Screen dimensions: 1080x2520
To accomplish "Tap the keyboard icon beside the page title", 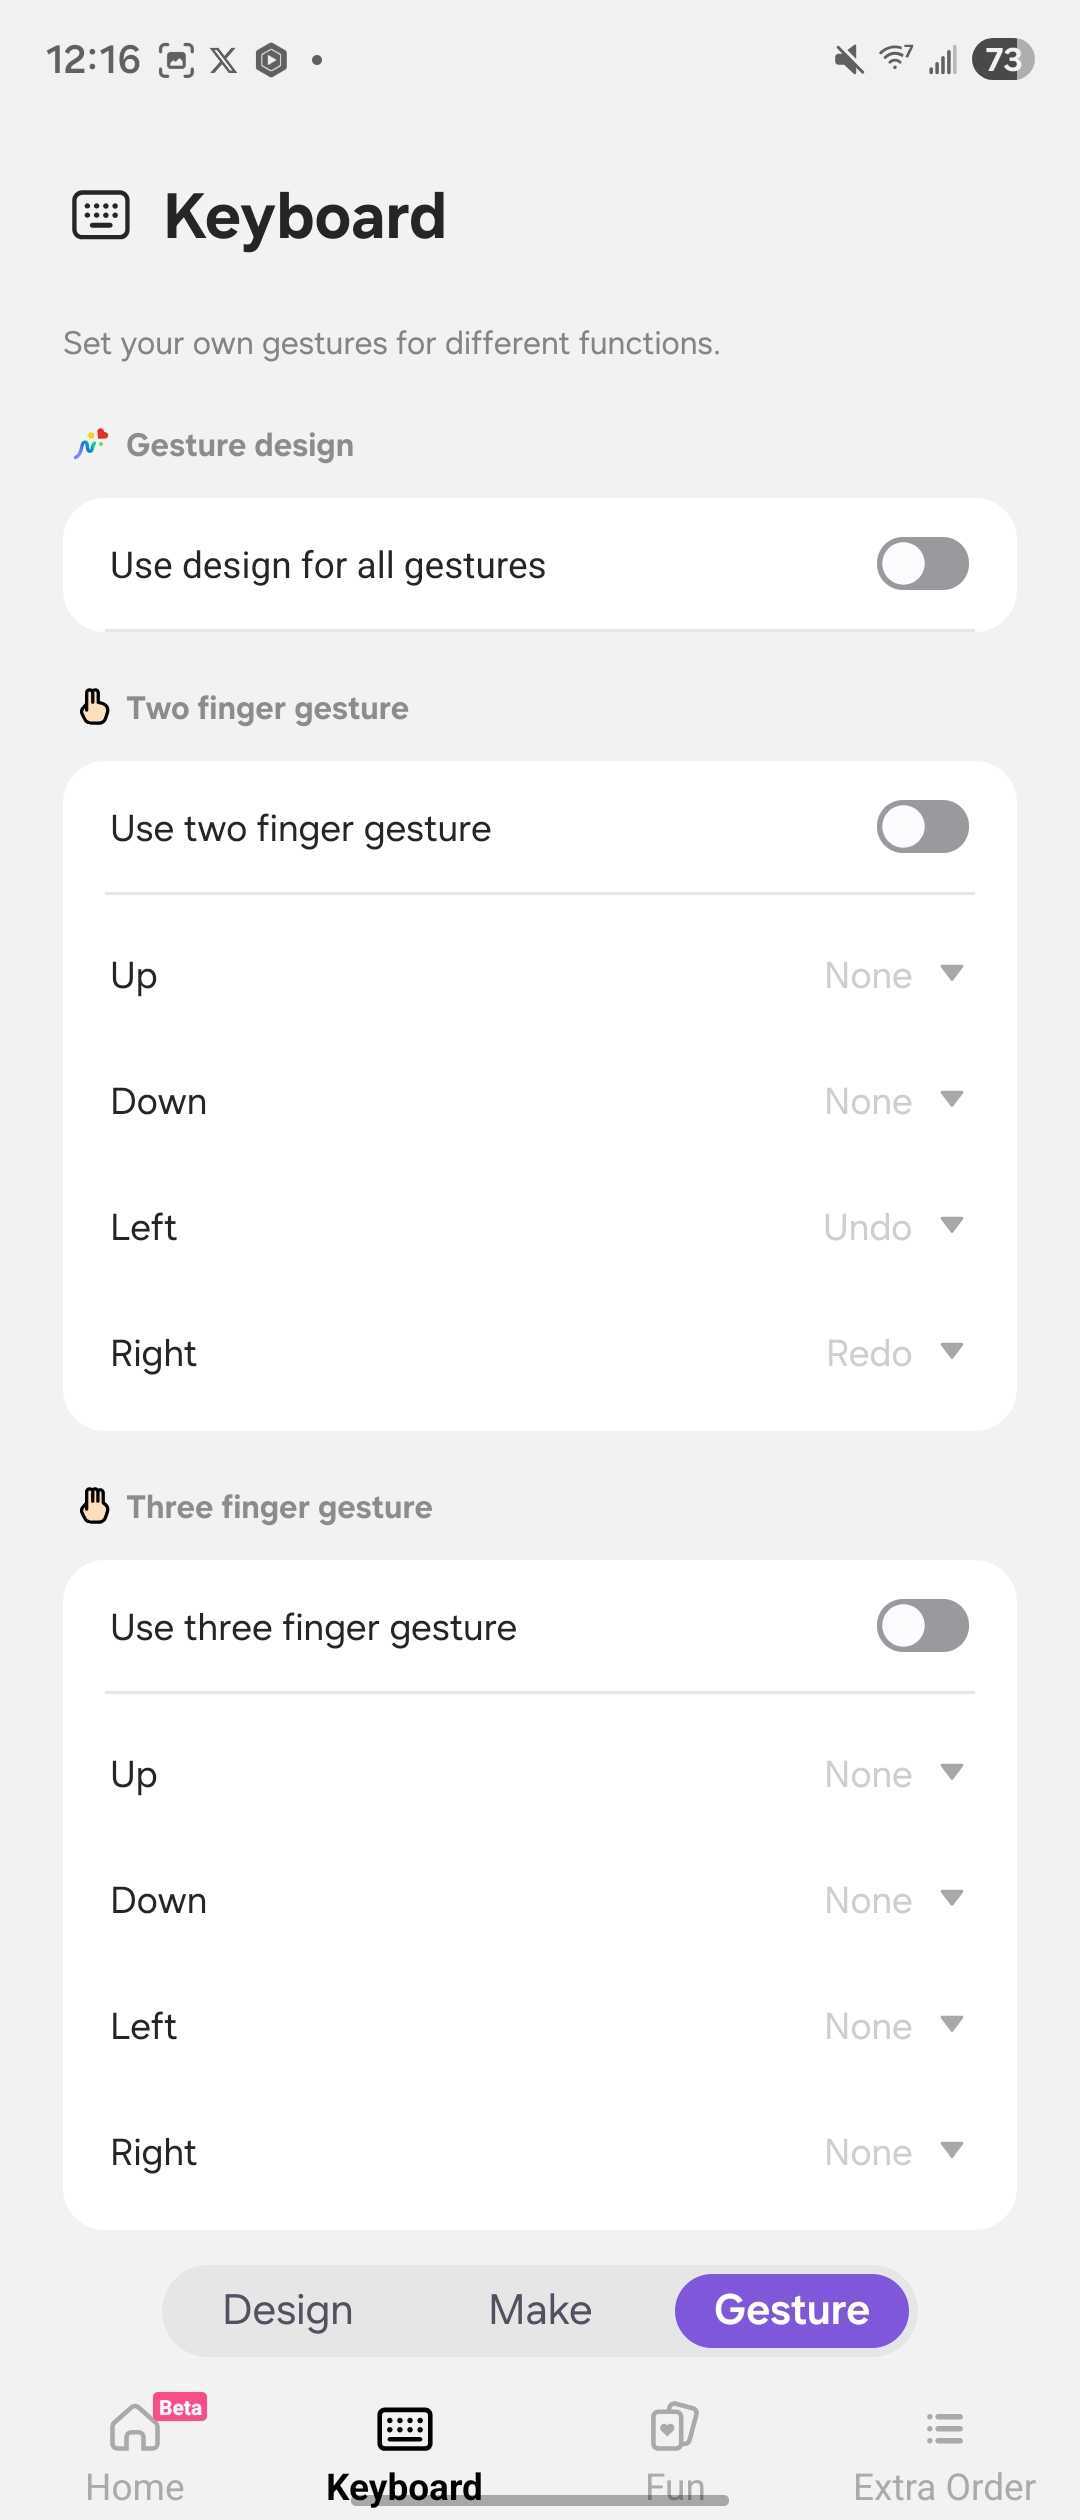I will (x=101, y=215).
